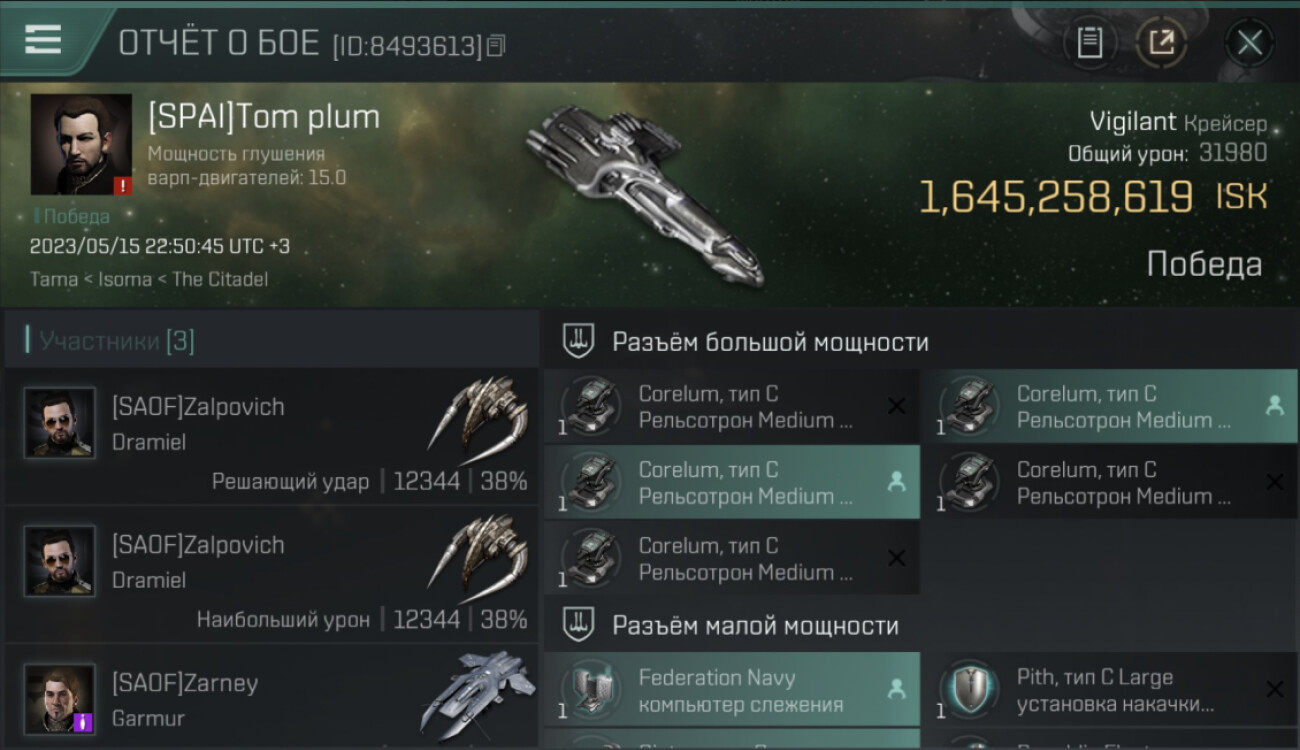Close the battle report window
The image size is (1300, 750).
click(x=1249, y=43)
